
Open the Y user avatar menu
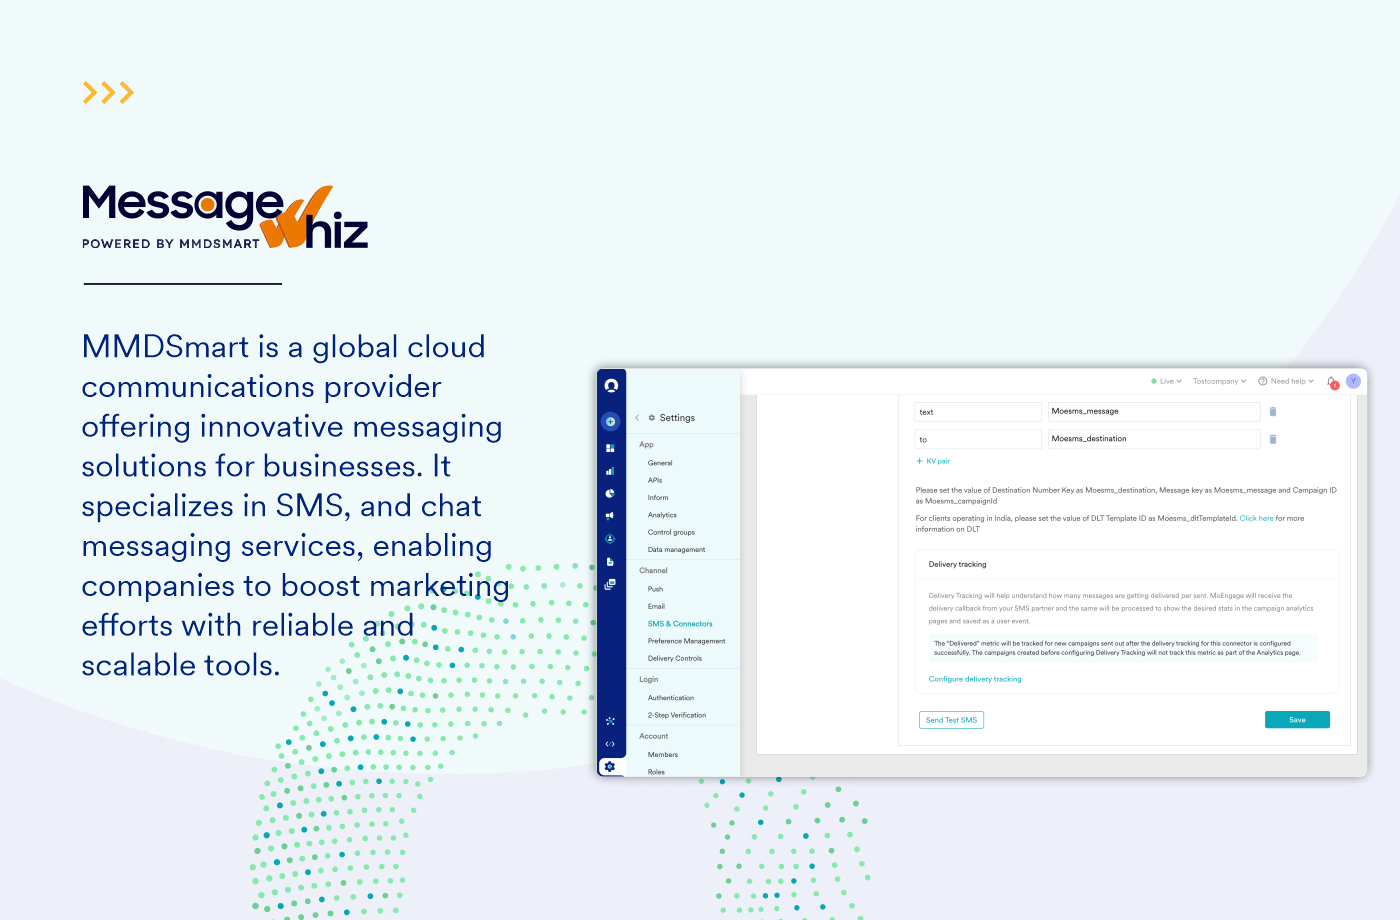click(1353, 381)
